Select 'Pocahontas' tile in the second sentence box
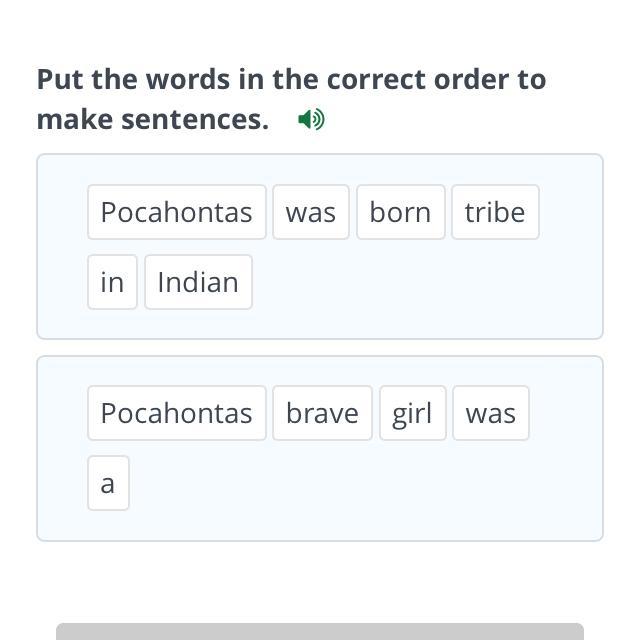Image resolution: width=640 pixels, height=640 pixels. tap(177, 413)
